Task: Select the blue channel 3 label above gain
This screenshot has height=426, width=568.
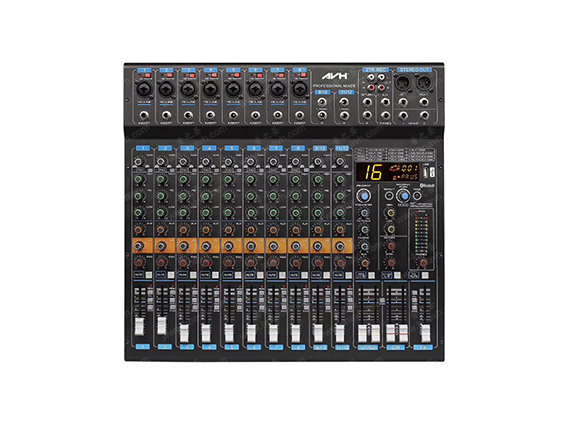Action: coord(187,148)
